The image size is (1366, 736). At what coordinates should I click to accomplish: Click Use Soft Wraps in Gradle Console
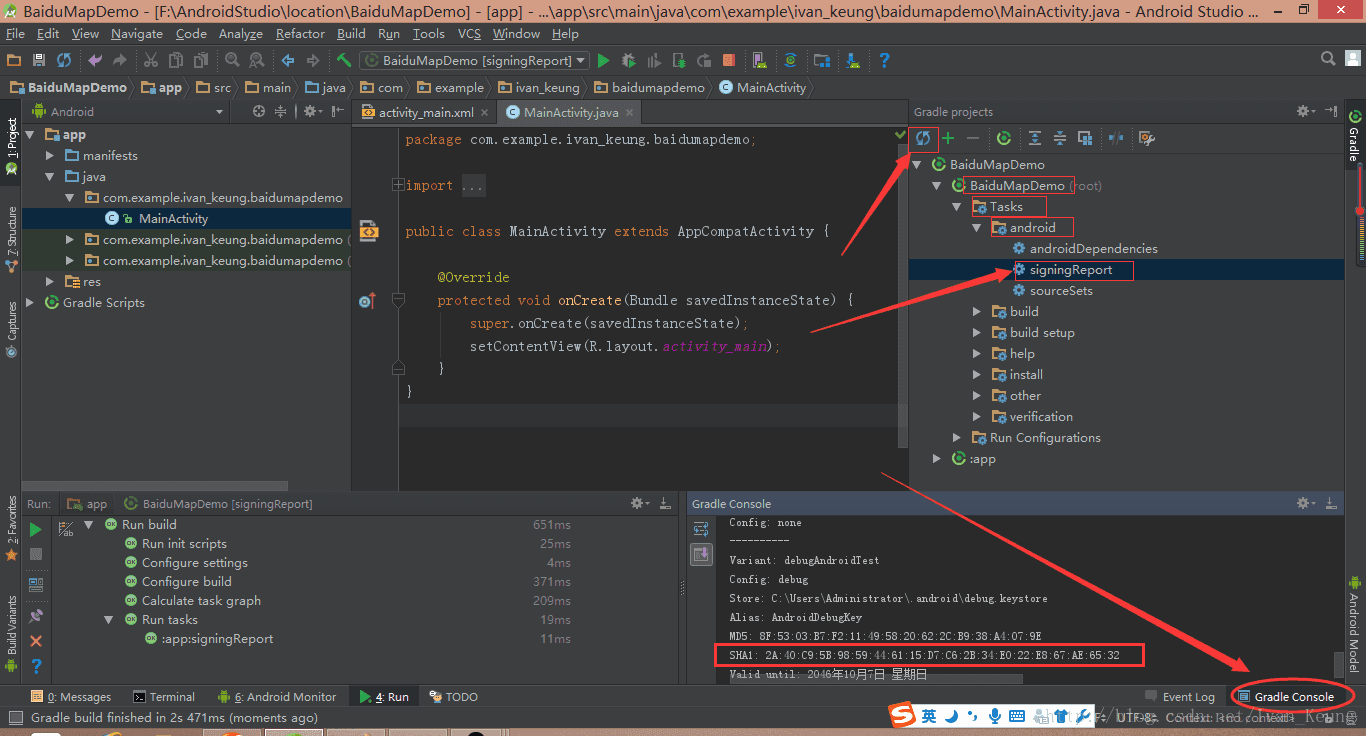pos(701,529)
